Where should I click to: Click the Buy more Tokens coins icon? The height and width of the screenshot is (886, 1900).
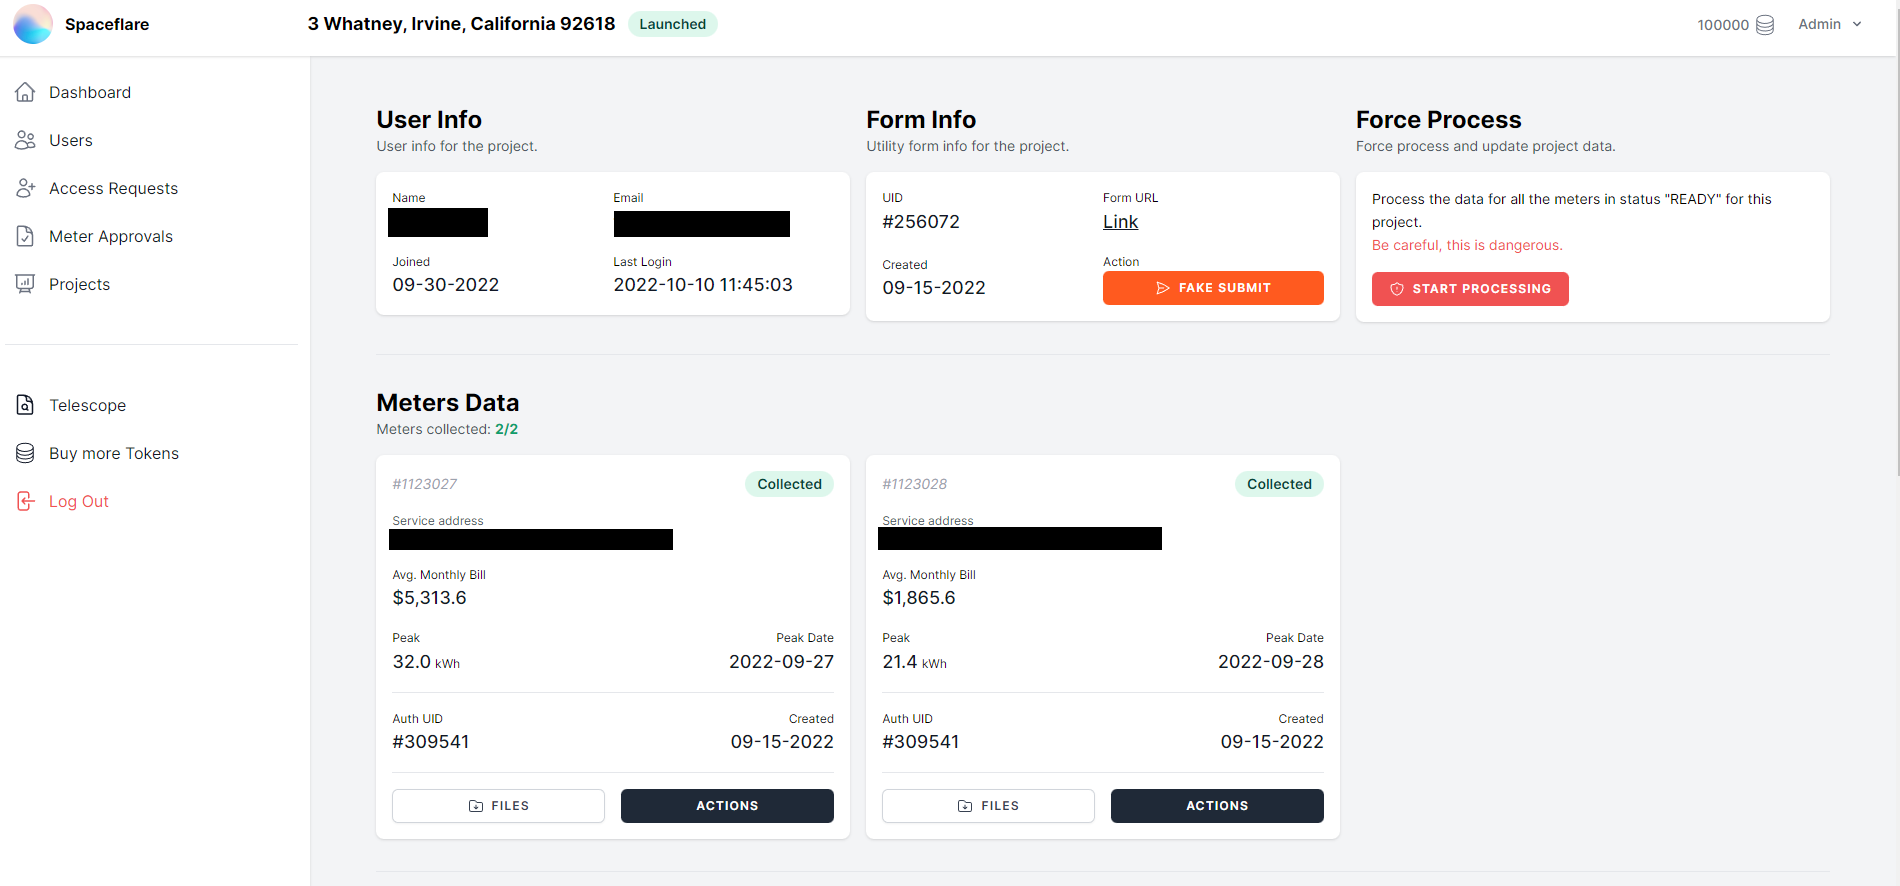click(x=26, y=453)
